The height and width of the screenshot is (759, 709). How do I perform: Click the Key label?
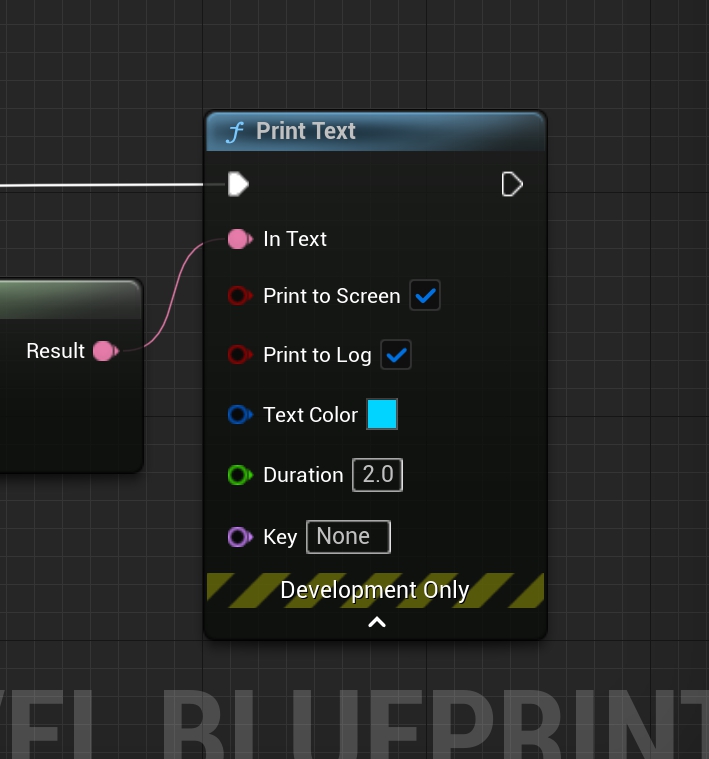point(280,537)
